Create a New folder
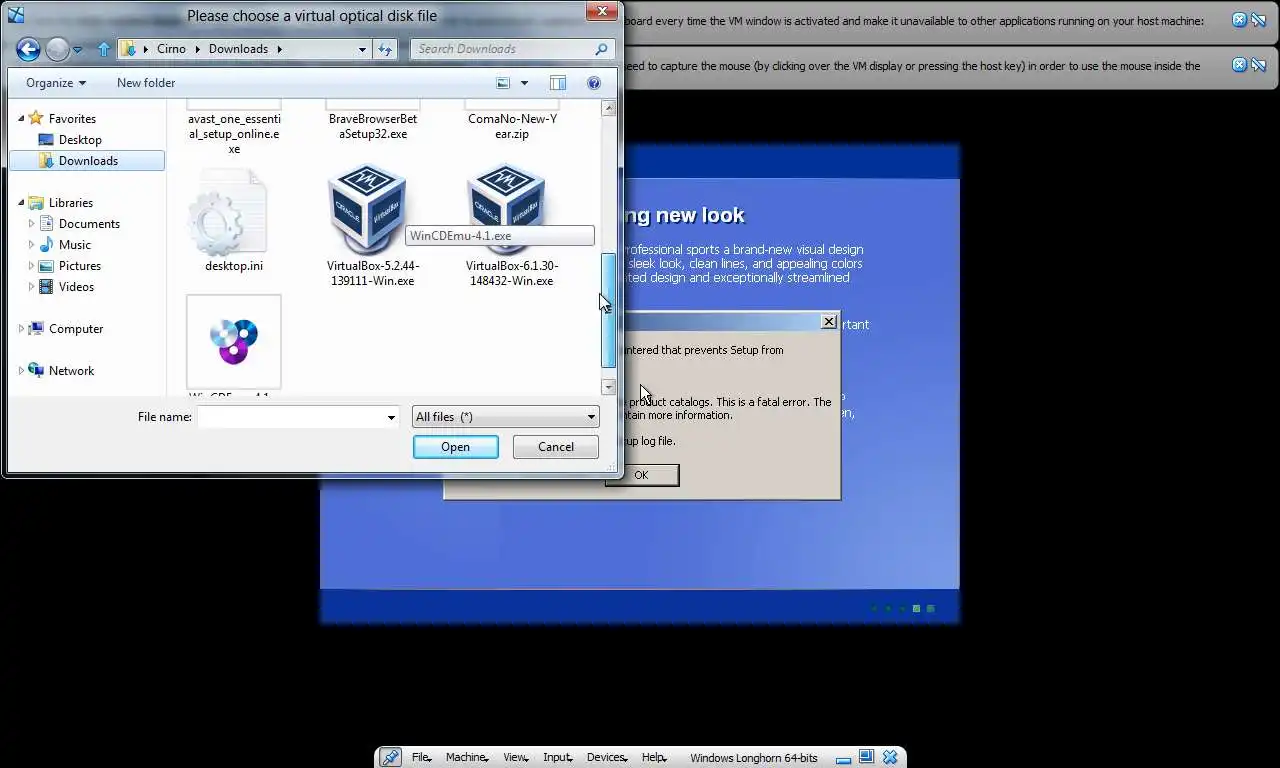 click(x=146, y=83)
